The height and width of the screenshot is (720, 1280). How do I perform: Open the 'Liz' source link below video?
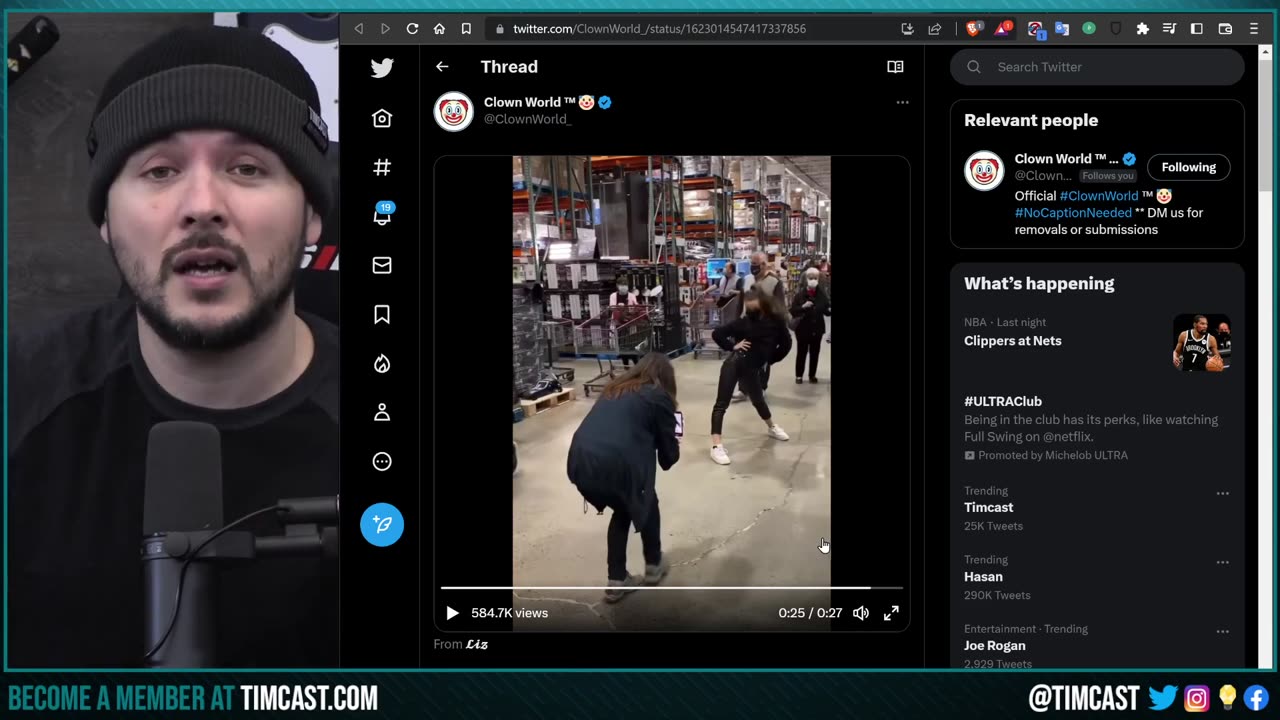point(477,644)
